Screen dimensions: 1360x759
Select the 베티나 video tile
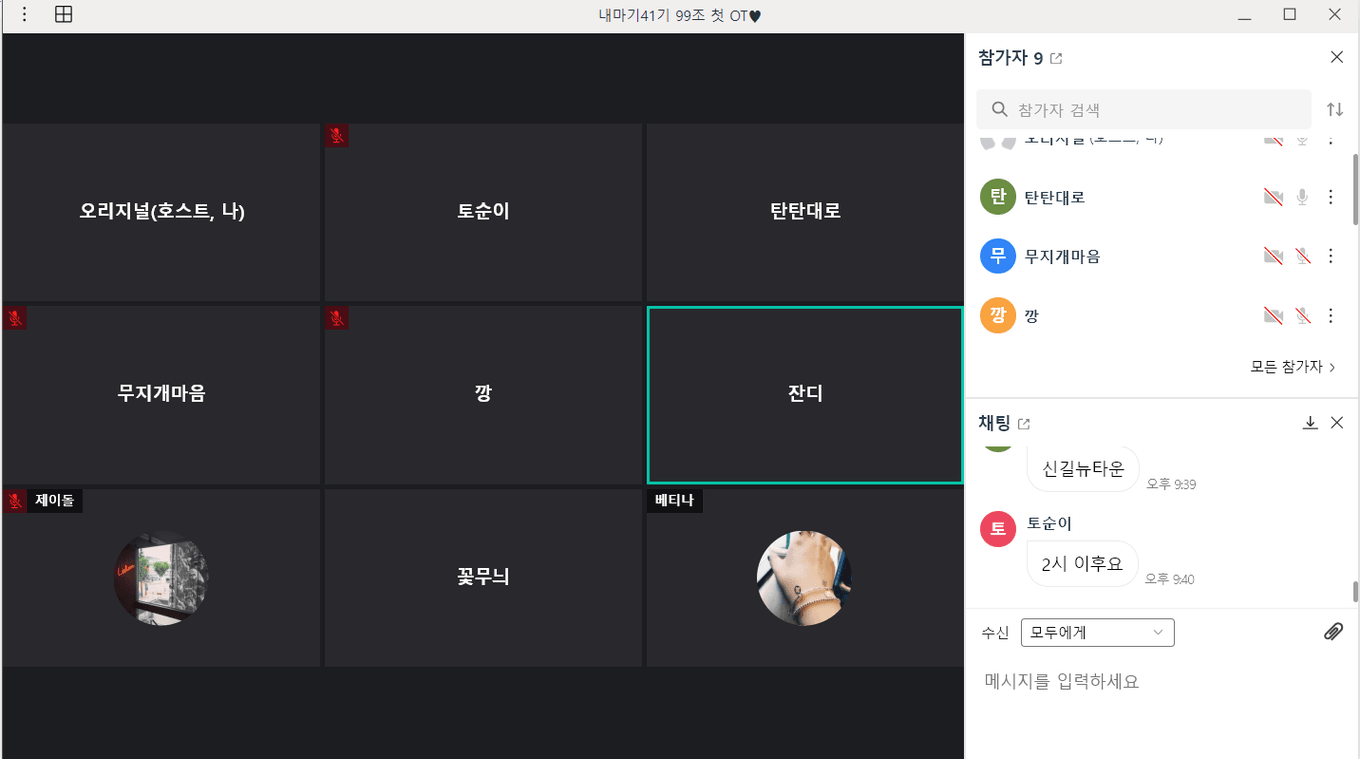click(x=805, y=577)
